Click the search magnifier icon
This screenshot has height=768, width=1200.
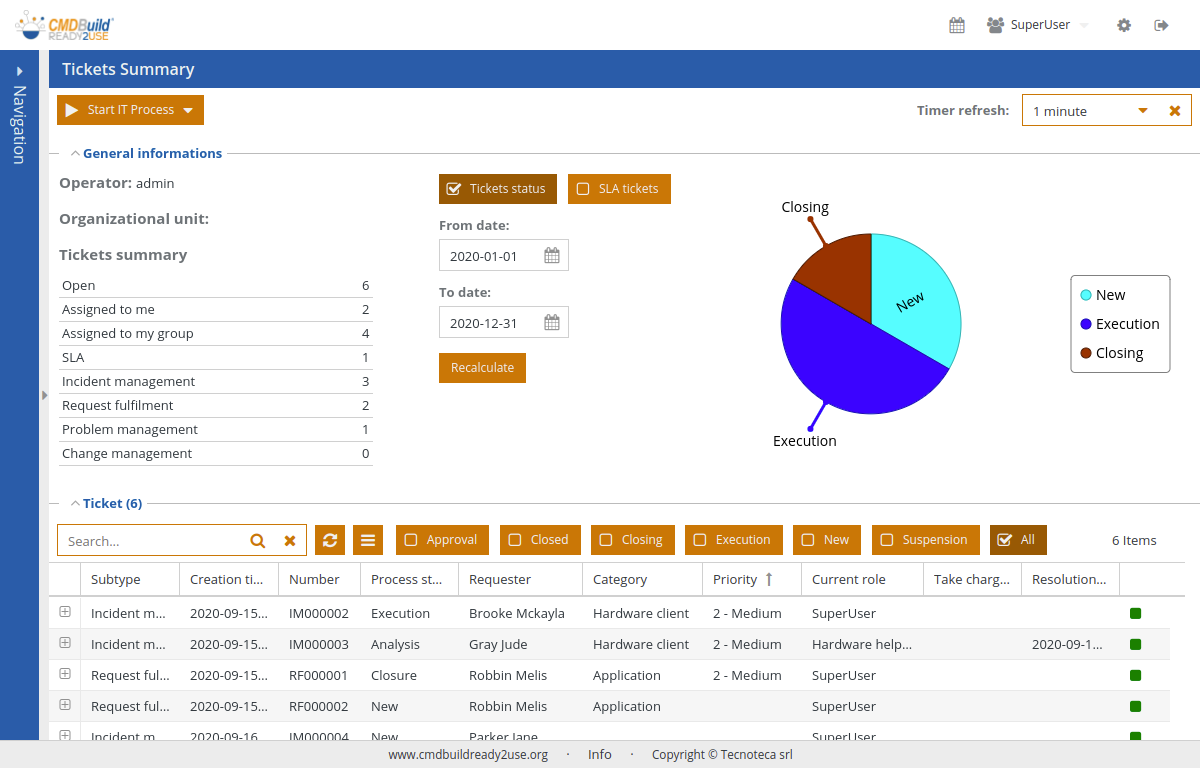258,541
